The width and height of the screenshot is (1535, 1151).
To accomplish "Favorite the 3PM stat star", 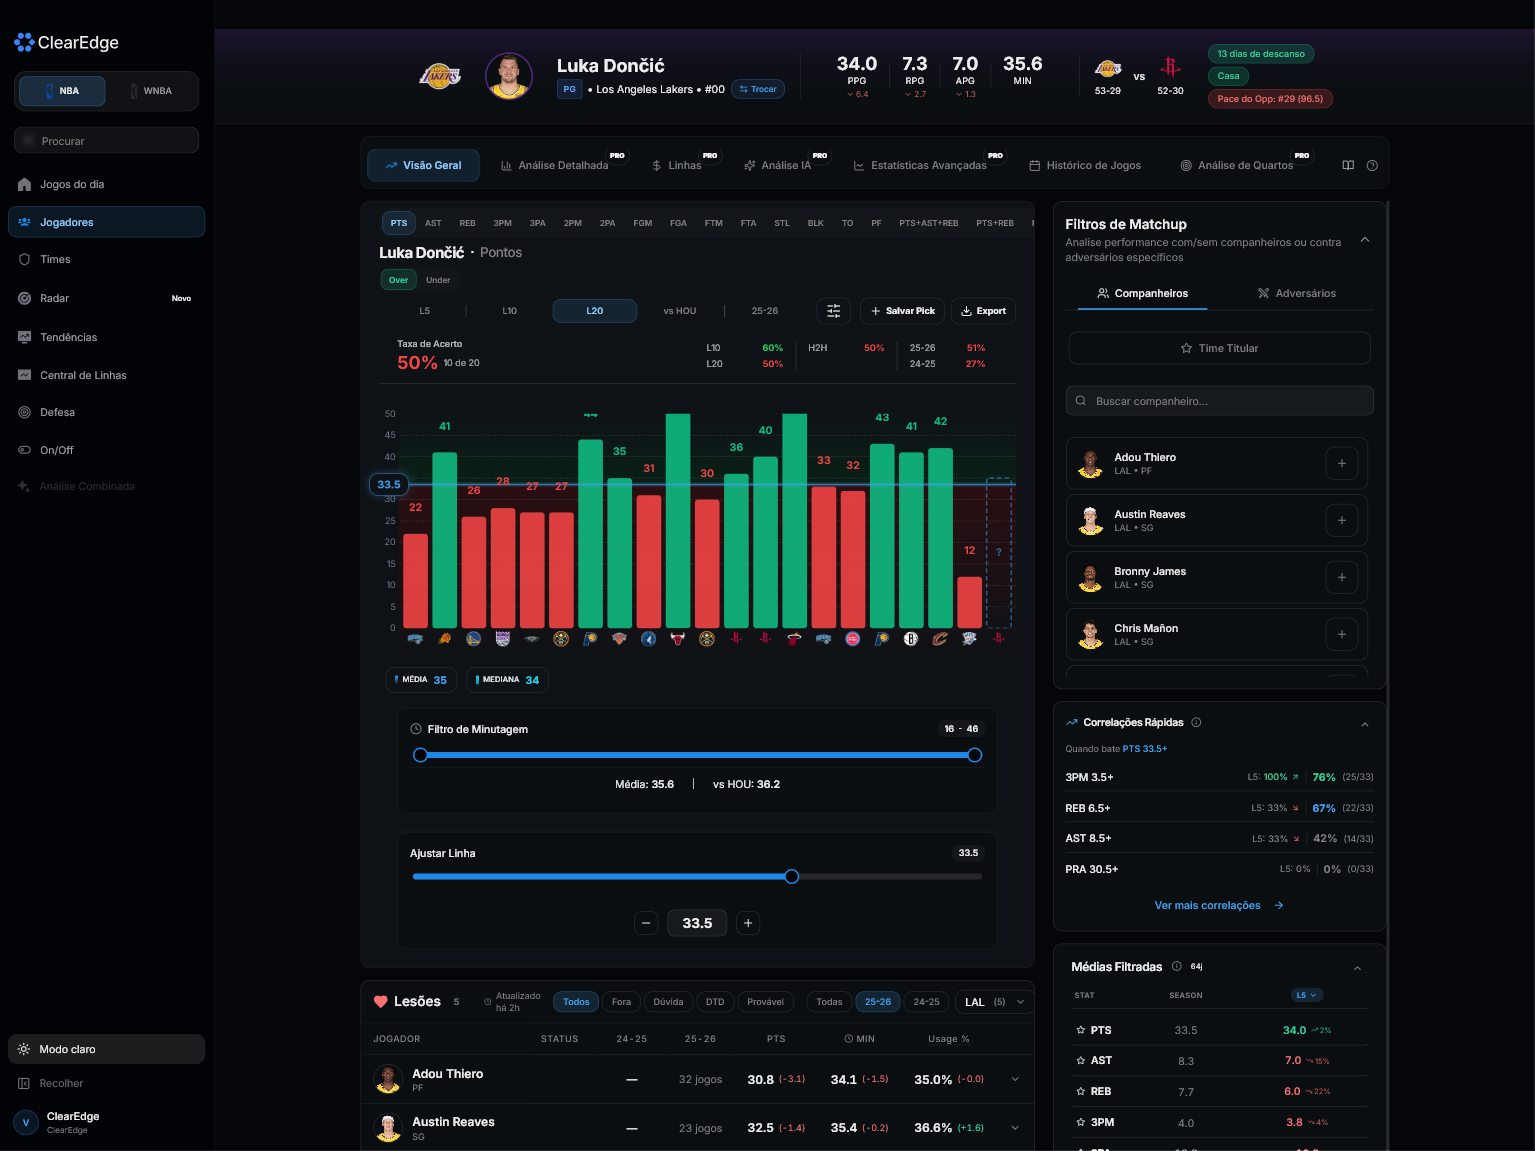I will [1080, 1122].
